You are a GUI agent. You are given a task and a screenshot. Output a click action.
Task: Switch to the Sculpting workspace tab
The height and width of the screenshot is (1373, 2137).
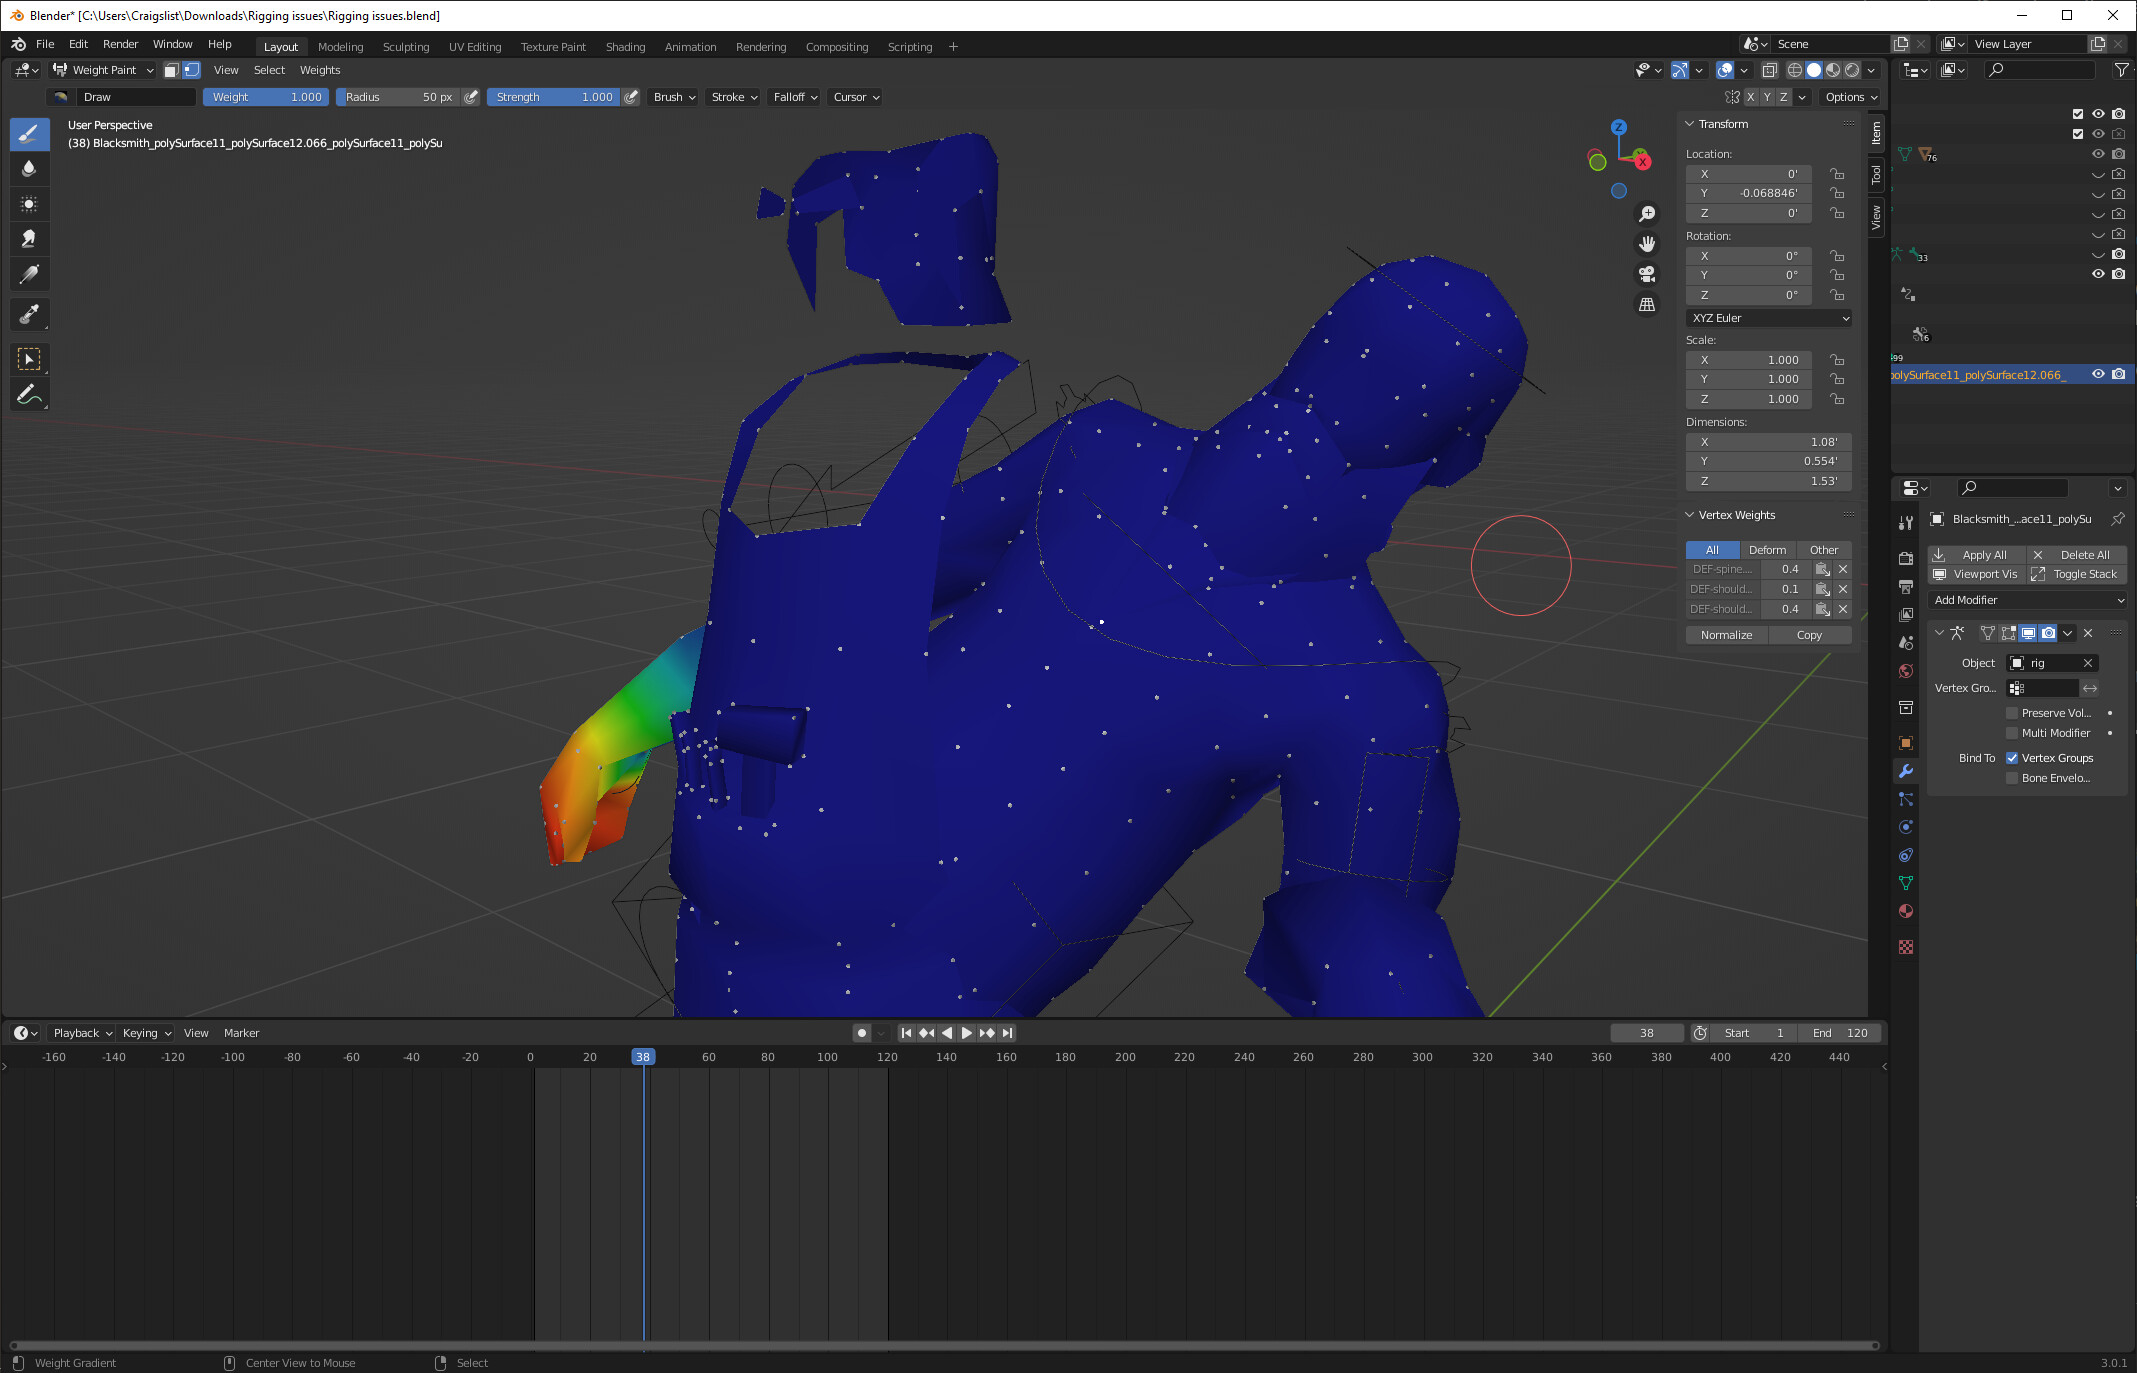pyautogui.click(x=406, y=47)
